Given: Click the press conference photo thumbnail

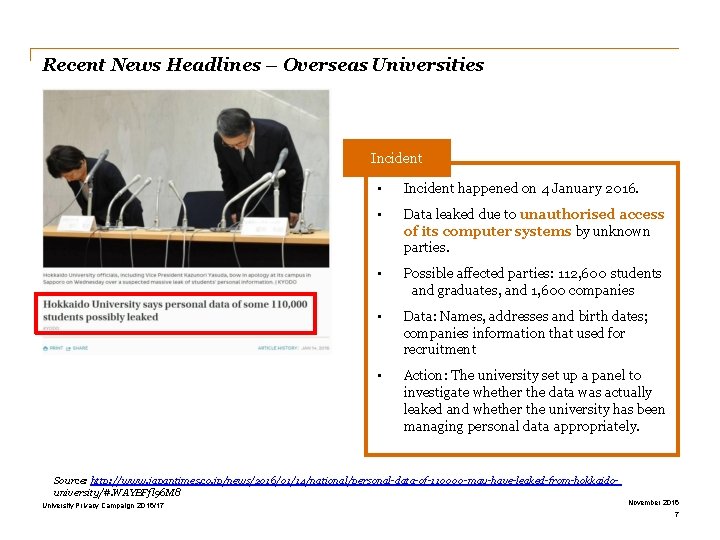Looking at the screenshot, I should [x=186, y=179].
